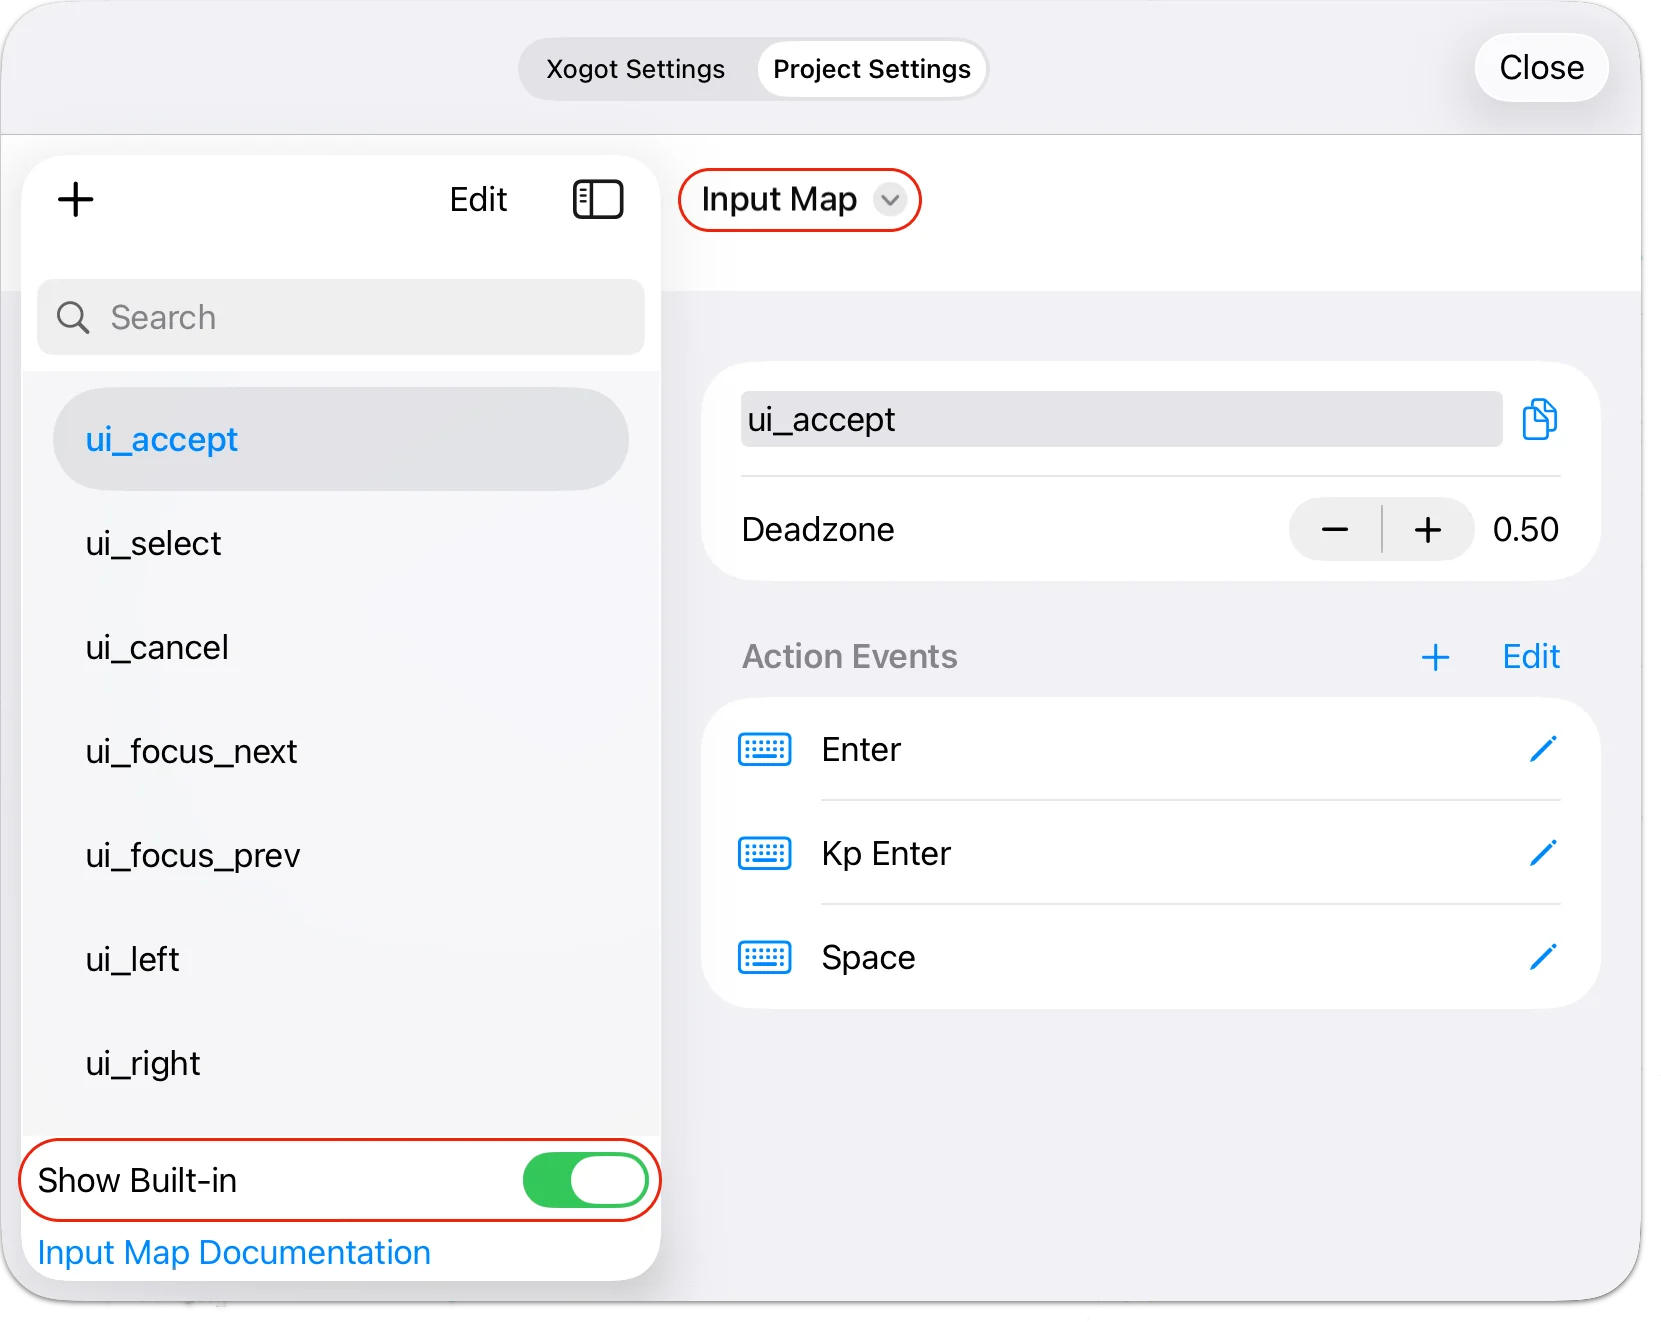Click the keyboard icon beside Enter

point(764,749)
